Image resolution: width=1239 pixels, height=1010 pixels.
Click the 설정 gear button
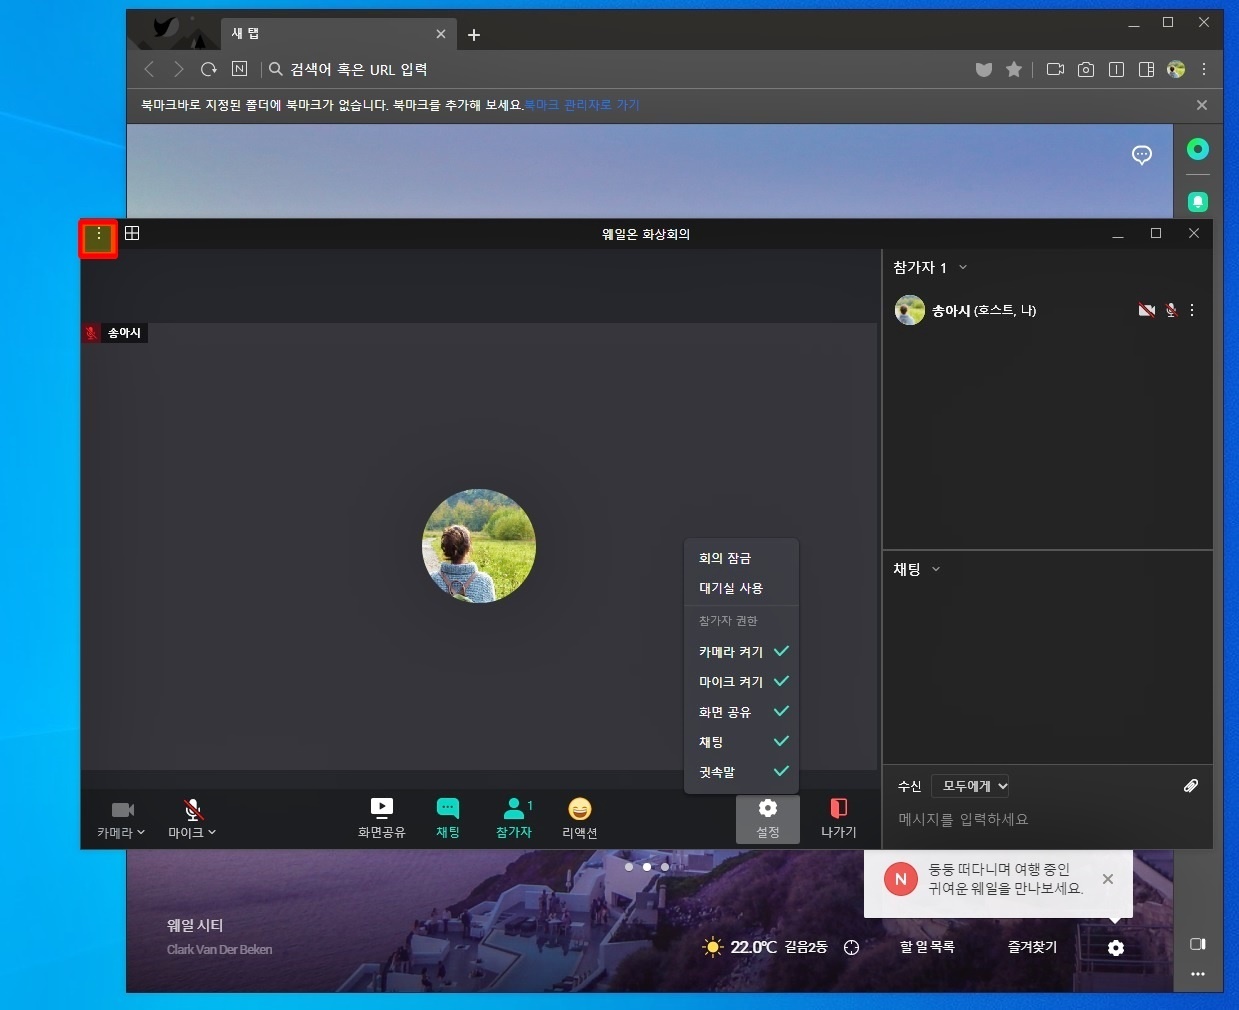pos(768,819)
